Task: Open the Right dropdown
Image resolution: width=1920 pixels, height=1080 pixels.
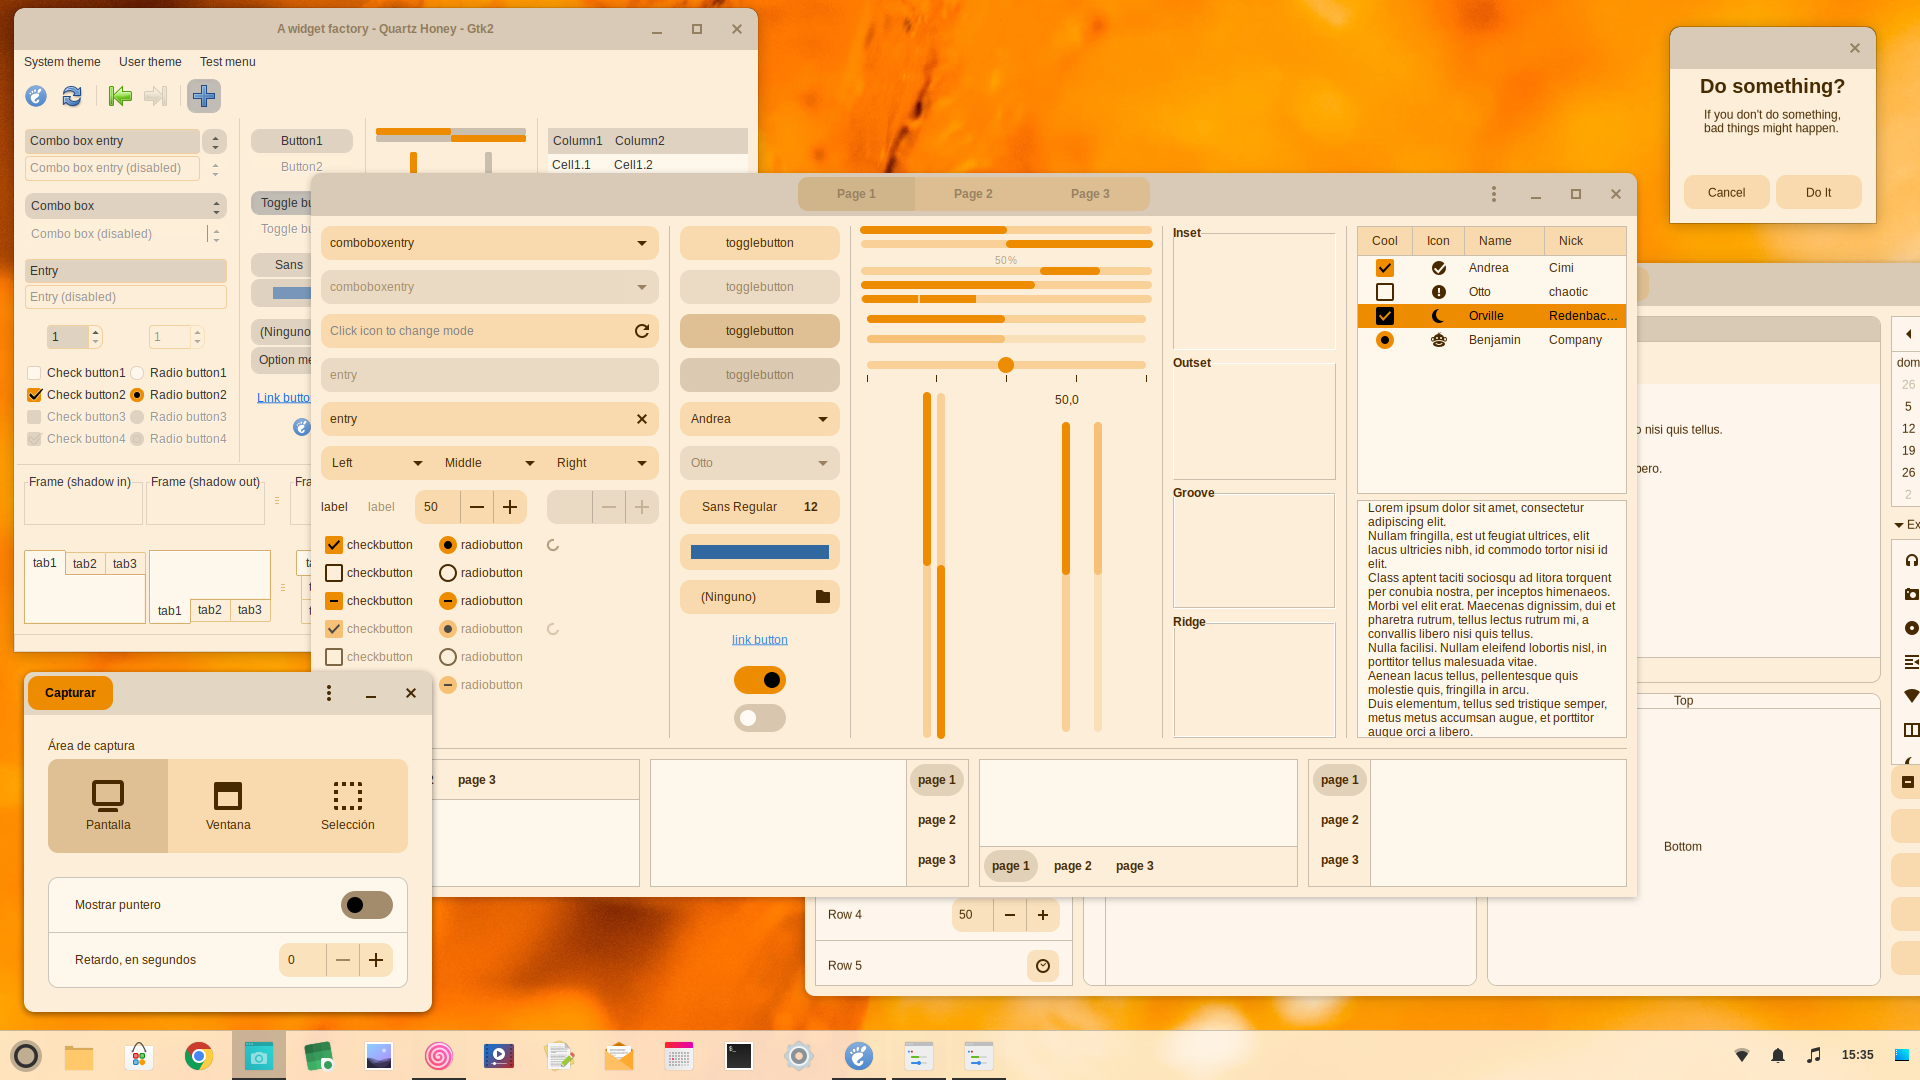Action: click(x=602, y=463)
